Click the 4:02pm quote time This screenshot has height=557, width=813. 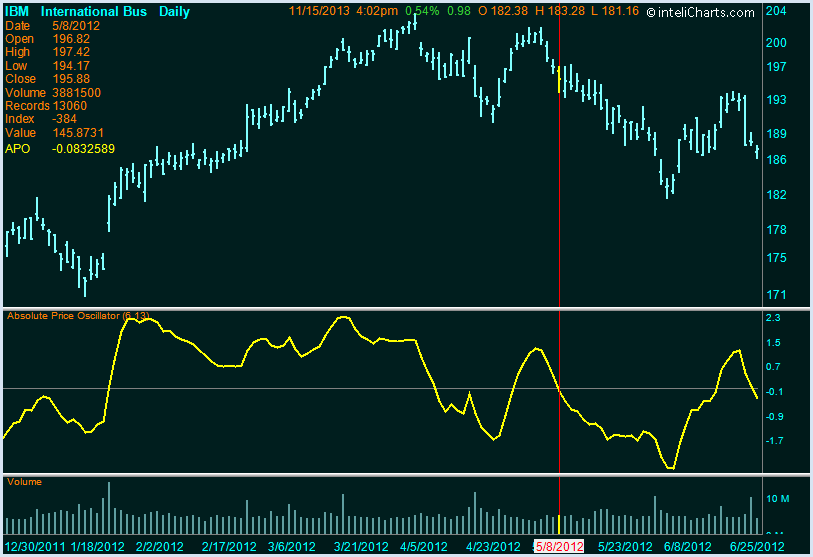click(377, 11)
